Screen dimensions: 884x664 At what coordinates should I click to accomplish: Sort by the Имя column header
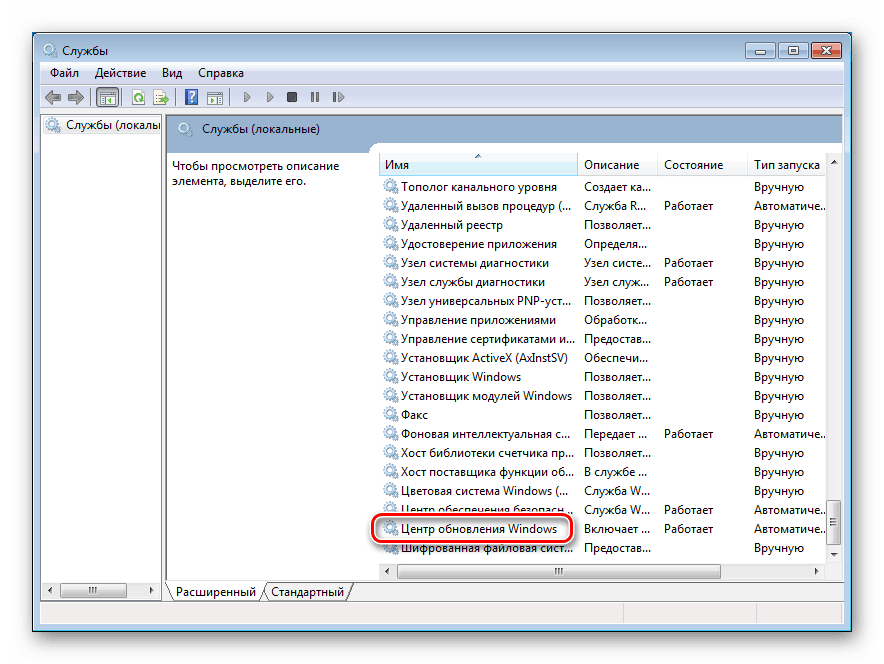478,165
